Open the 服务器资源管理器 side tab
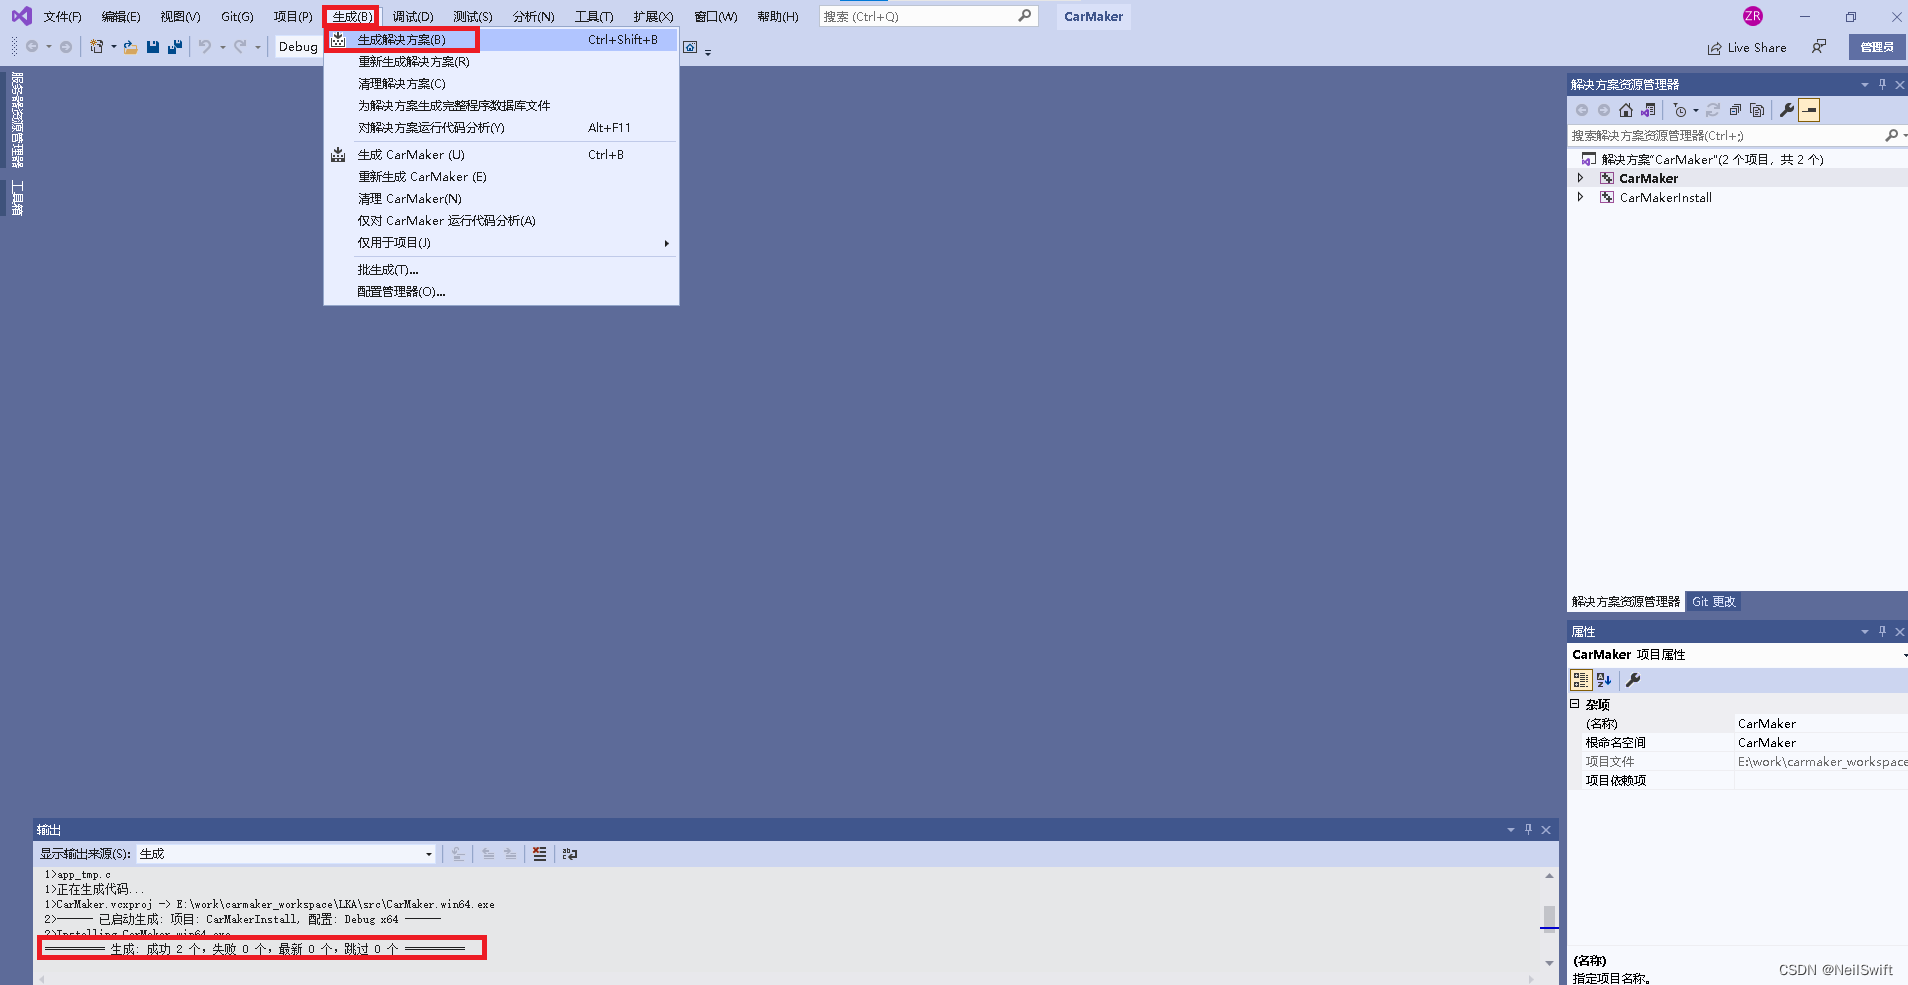 pos(17,120)
